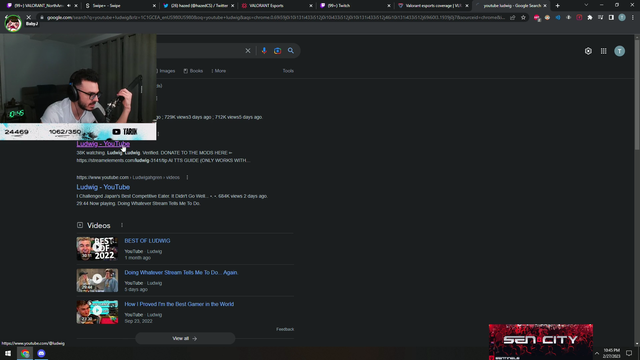Play the BEST OF 2022 thumbnail
This screenshot has width=640, height=360.
click(x=97, y=249)
